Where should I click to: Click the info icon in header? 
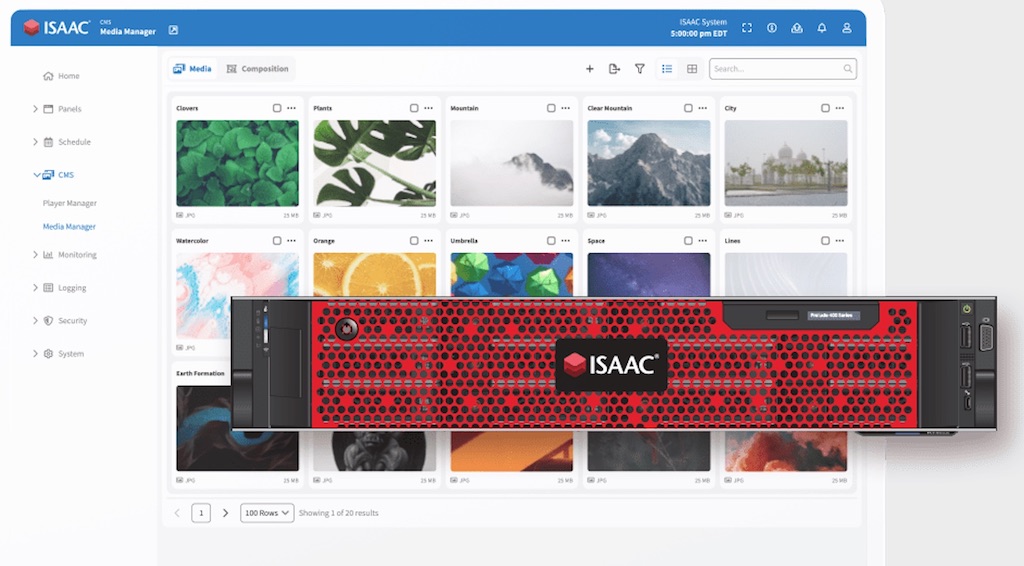772,28
